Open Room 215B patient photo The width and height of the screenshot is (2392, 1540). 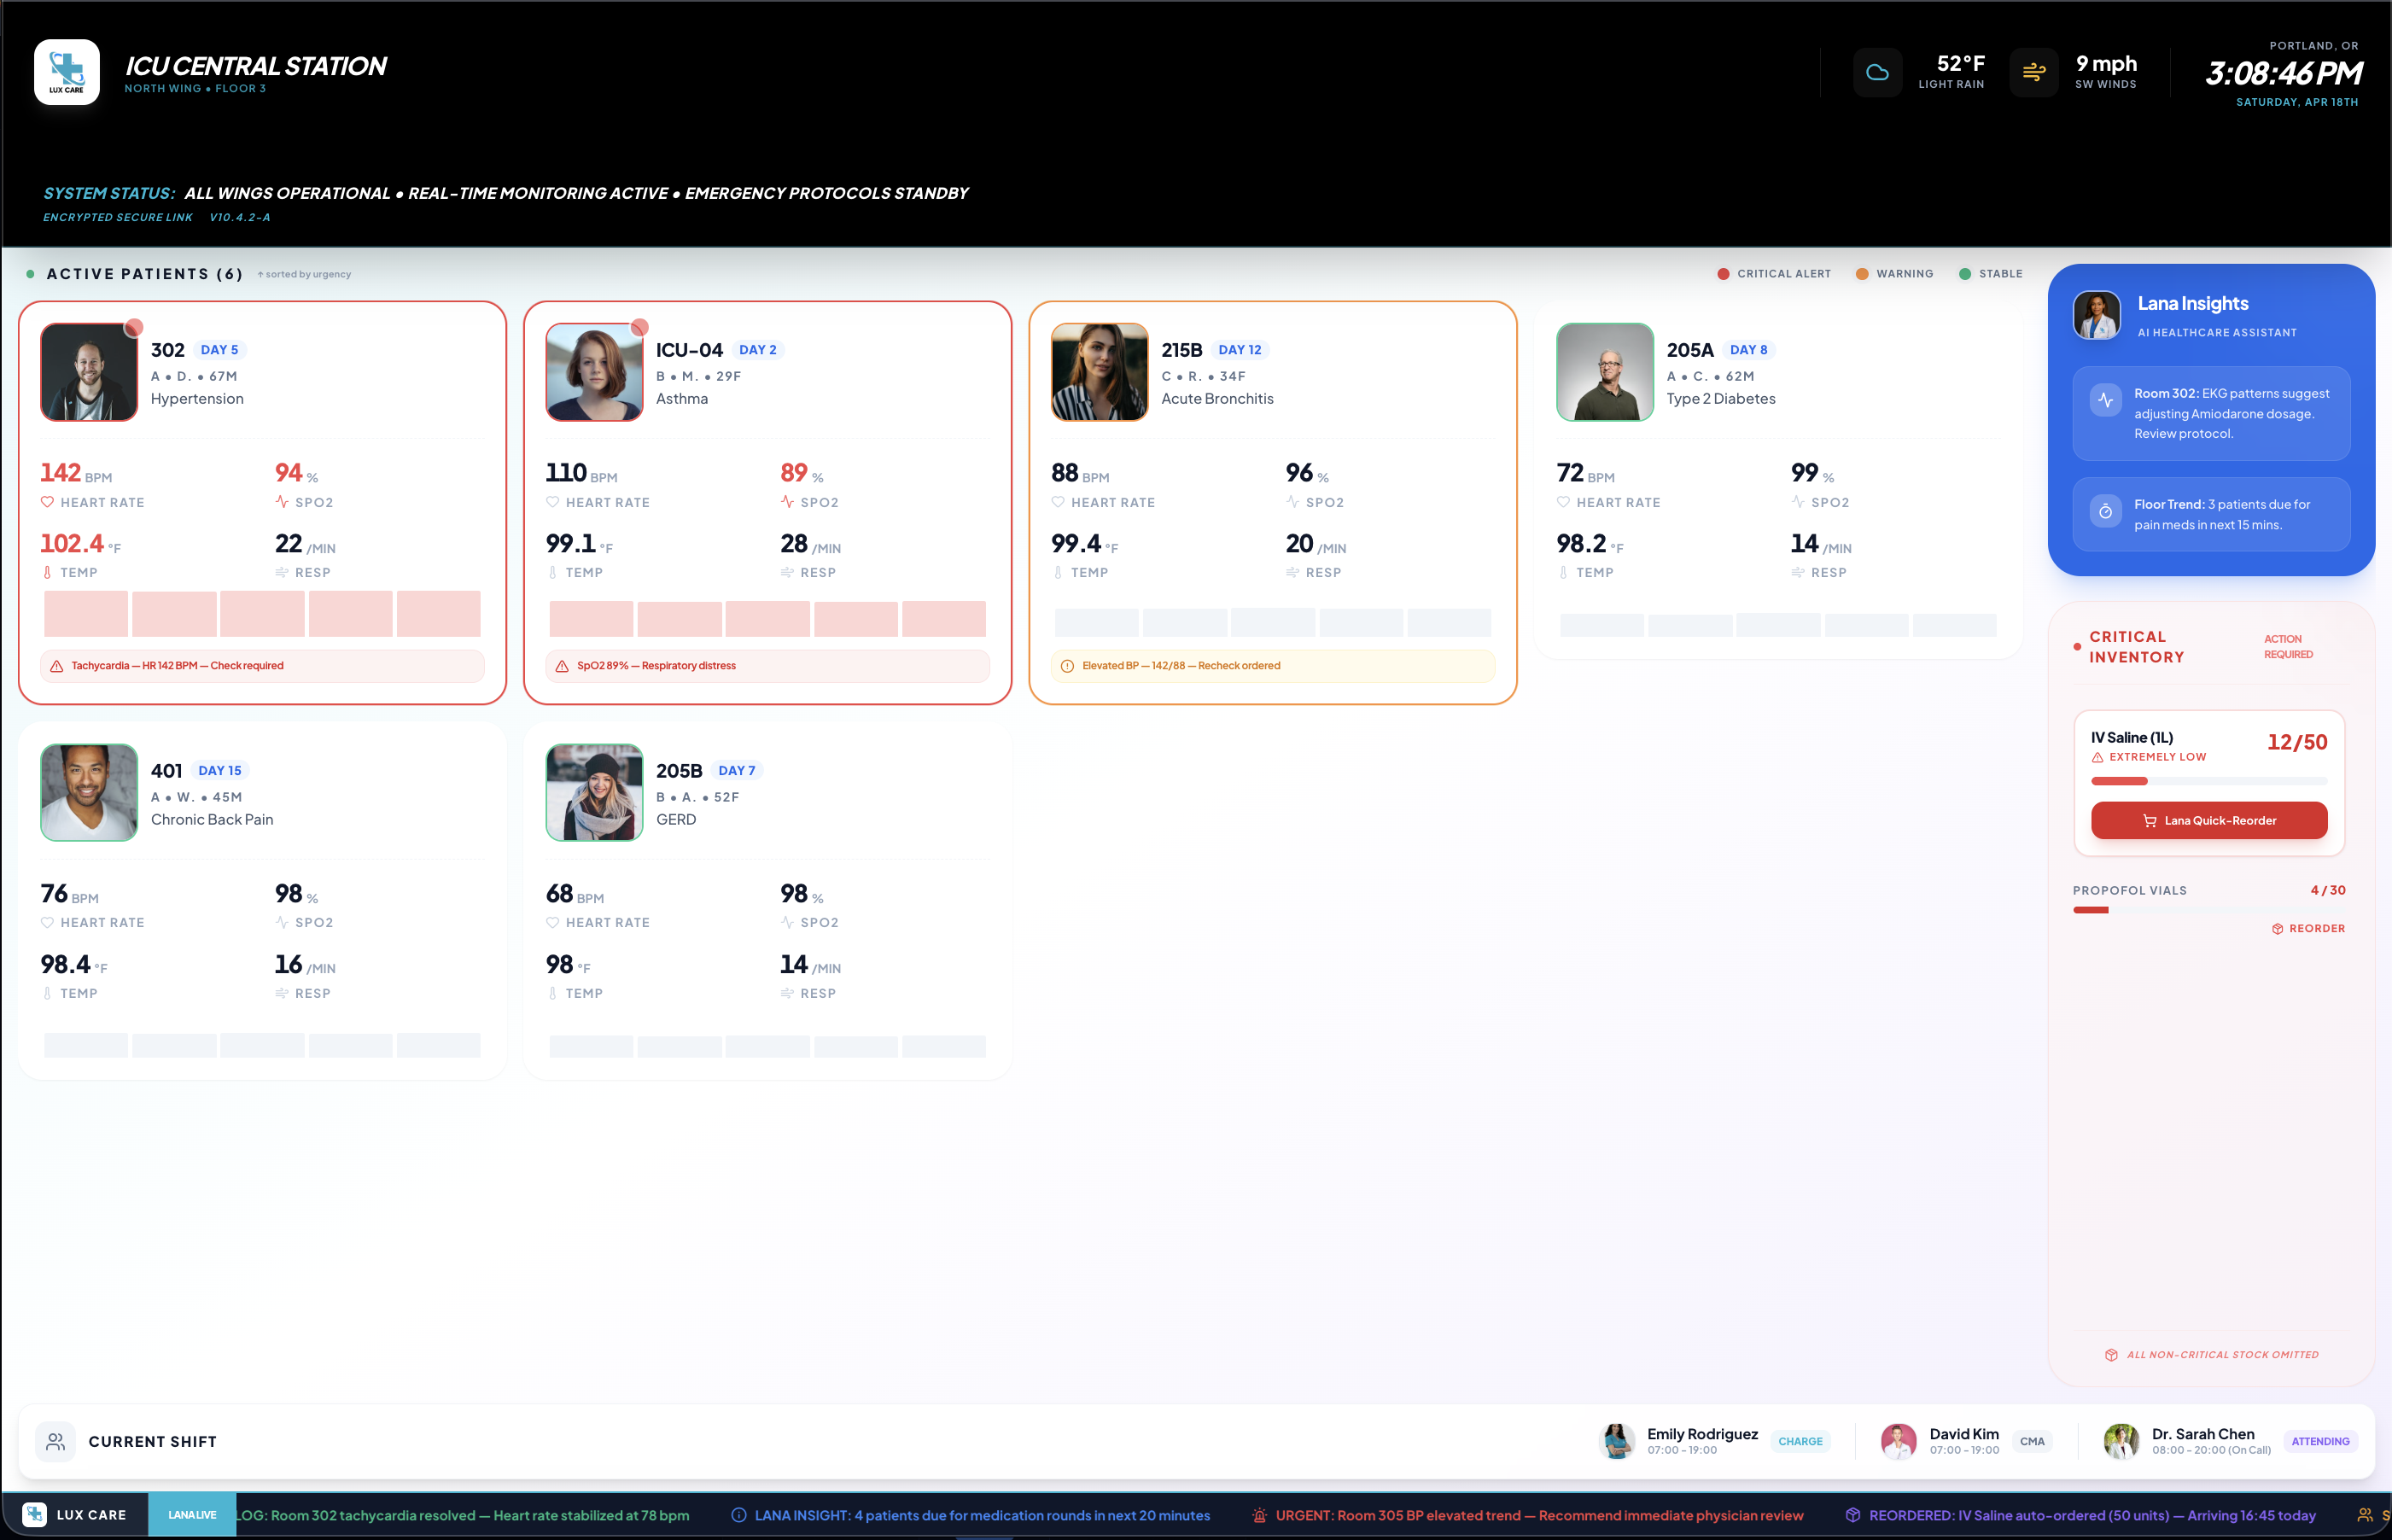point(1100,372)
